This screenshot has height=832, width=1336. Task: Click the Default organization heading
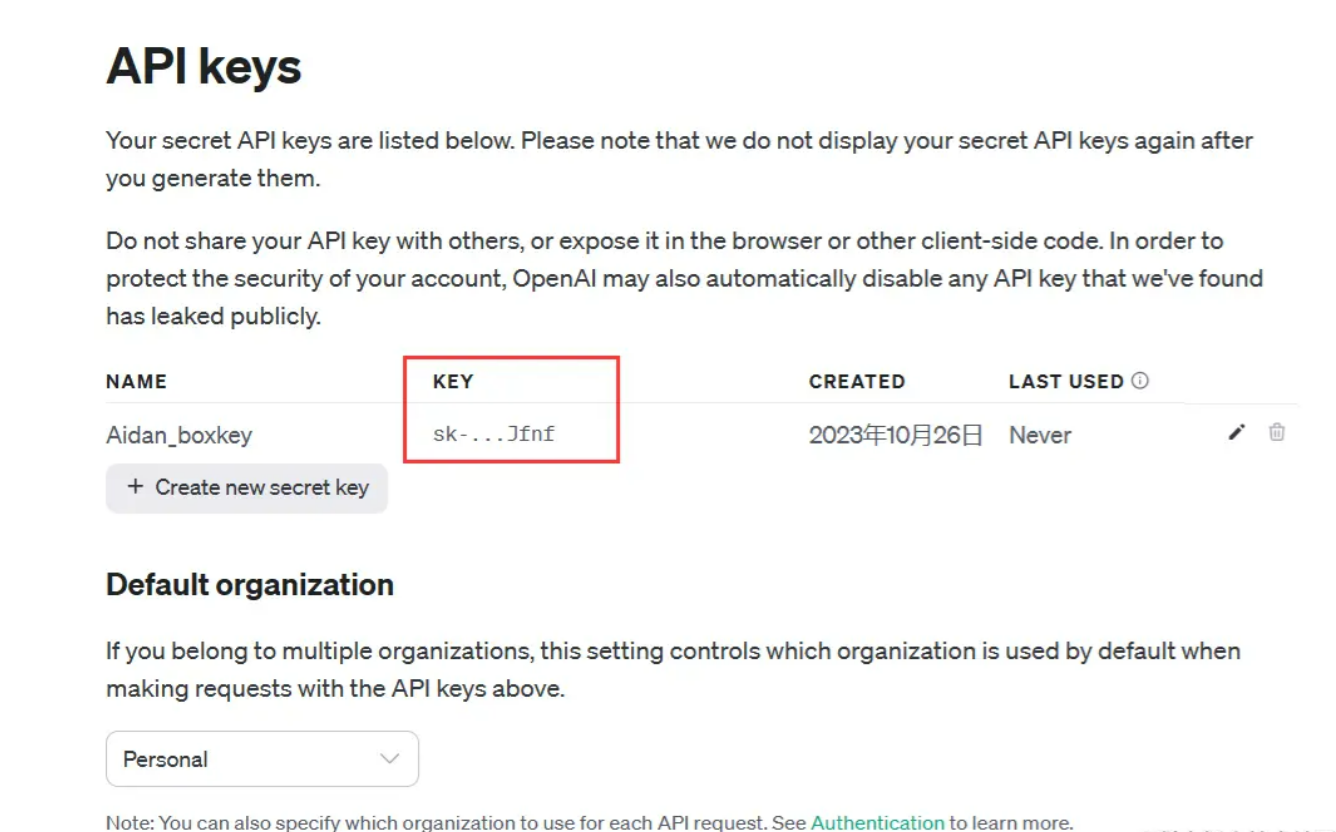pos(250,584)
